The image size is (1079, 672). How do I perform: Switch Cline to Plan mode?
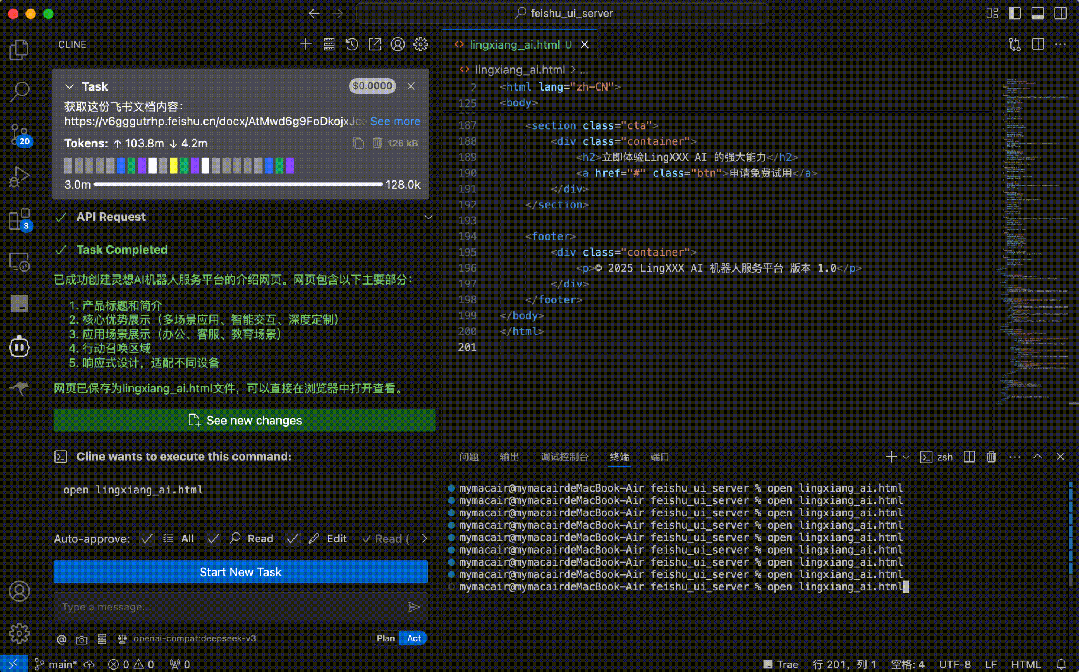coord(385,638)
